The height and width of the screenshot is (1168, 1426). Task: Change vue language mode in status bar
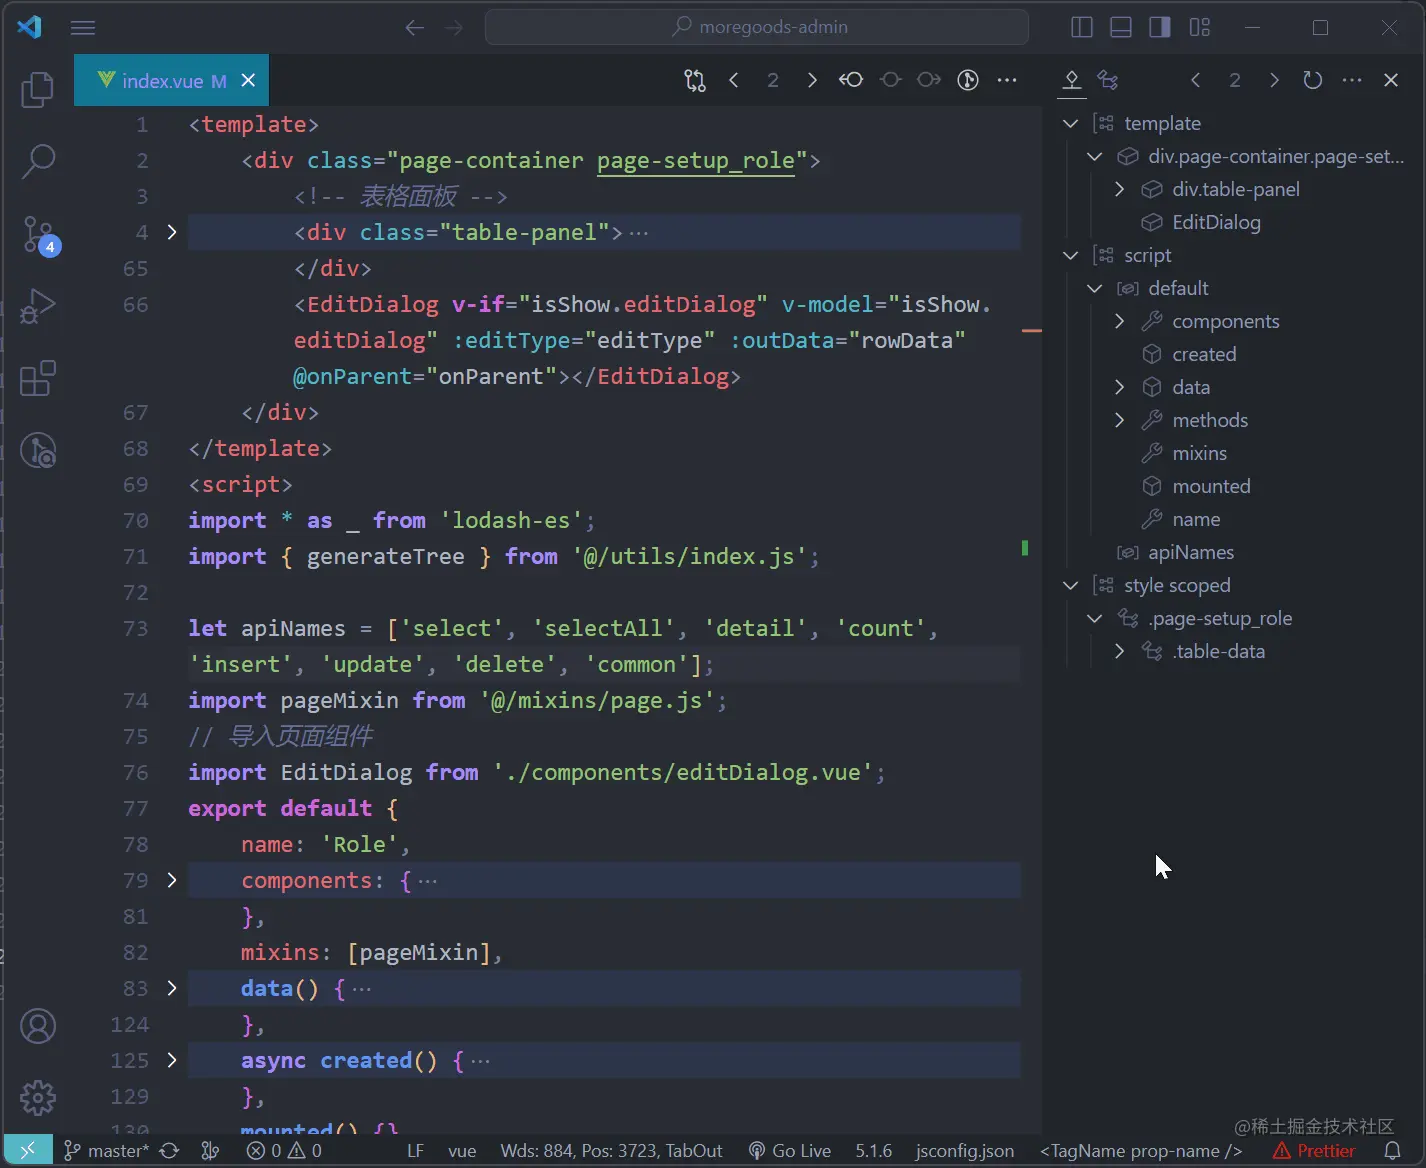click(x=461, y=1151)
